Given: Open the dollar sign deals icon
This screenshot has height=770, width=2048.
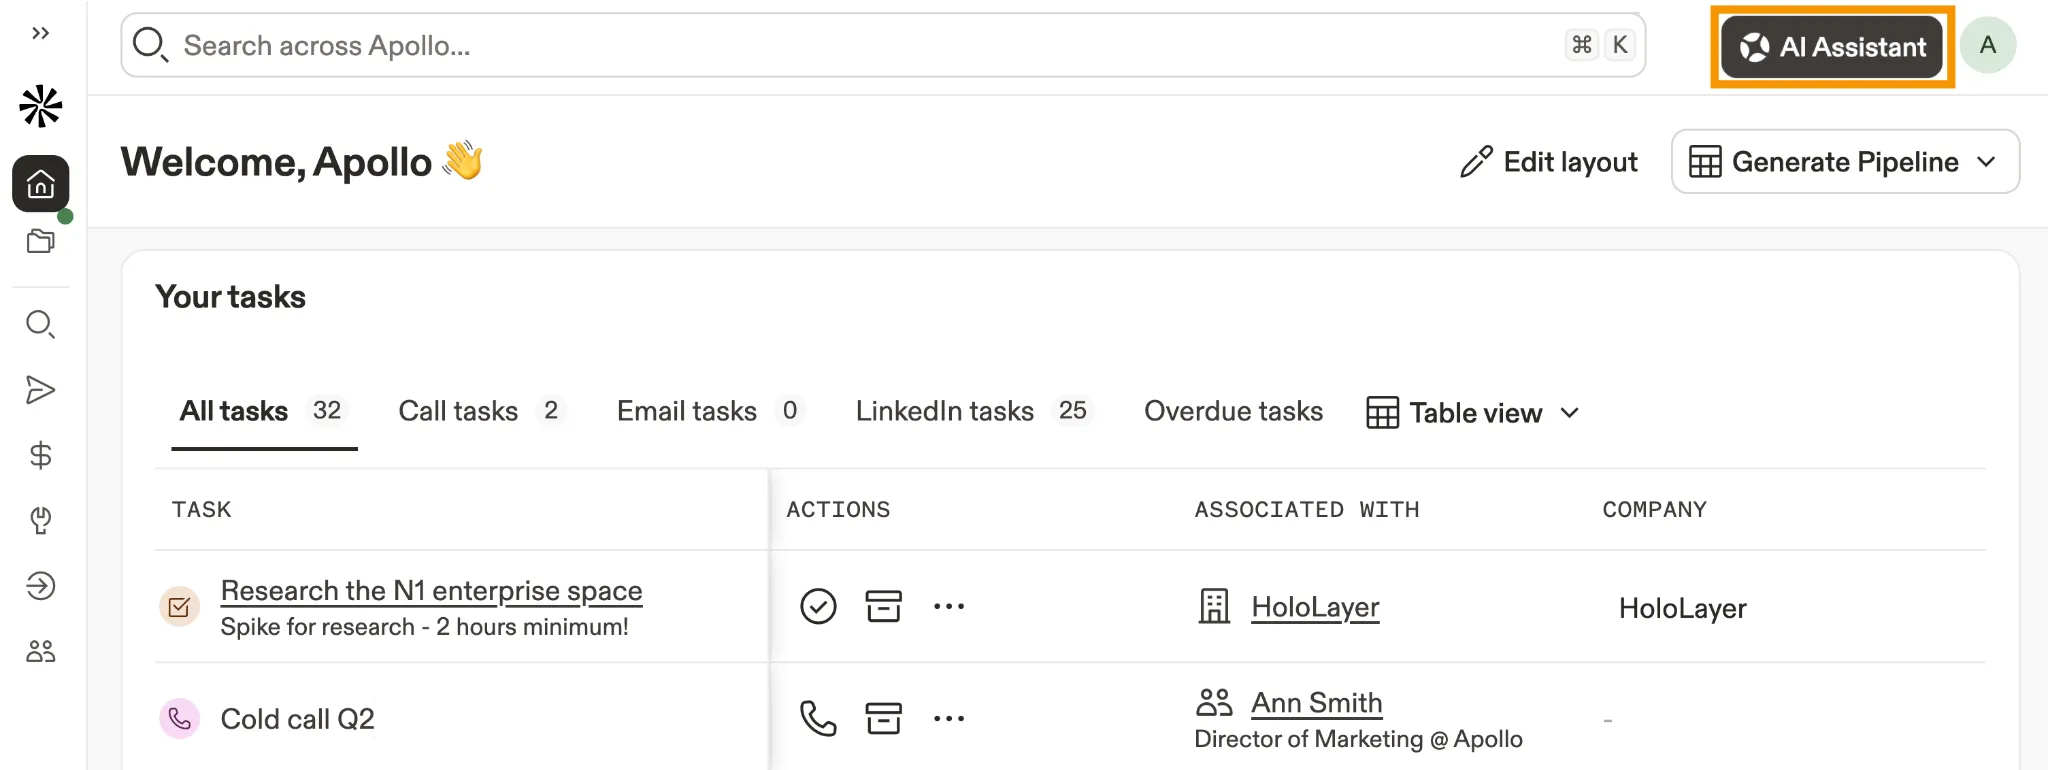Looking at the screenshot, I should click(x=41, y=455).
